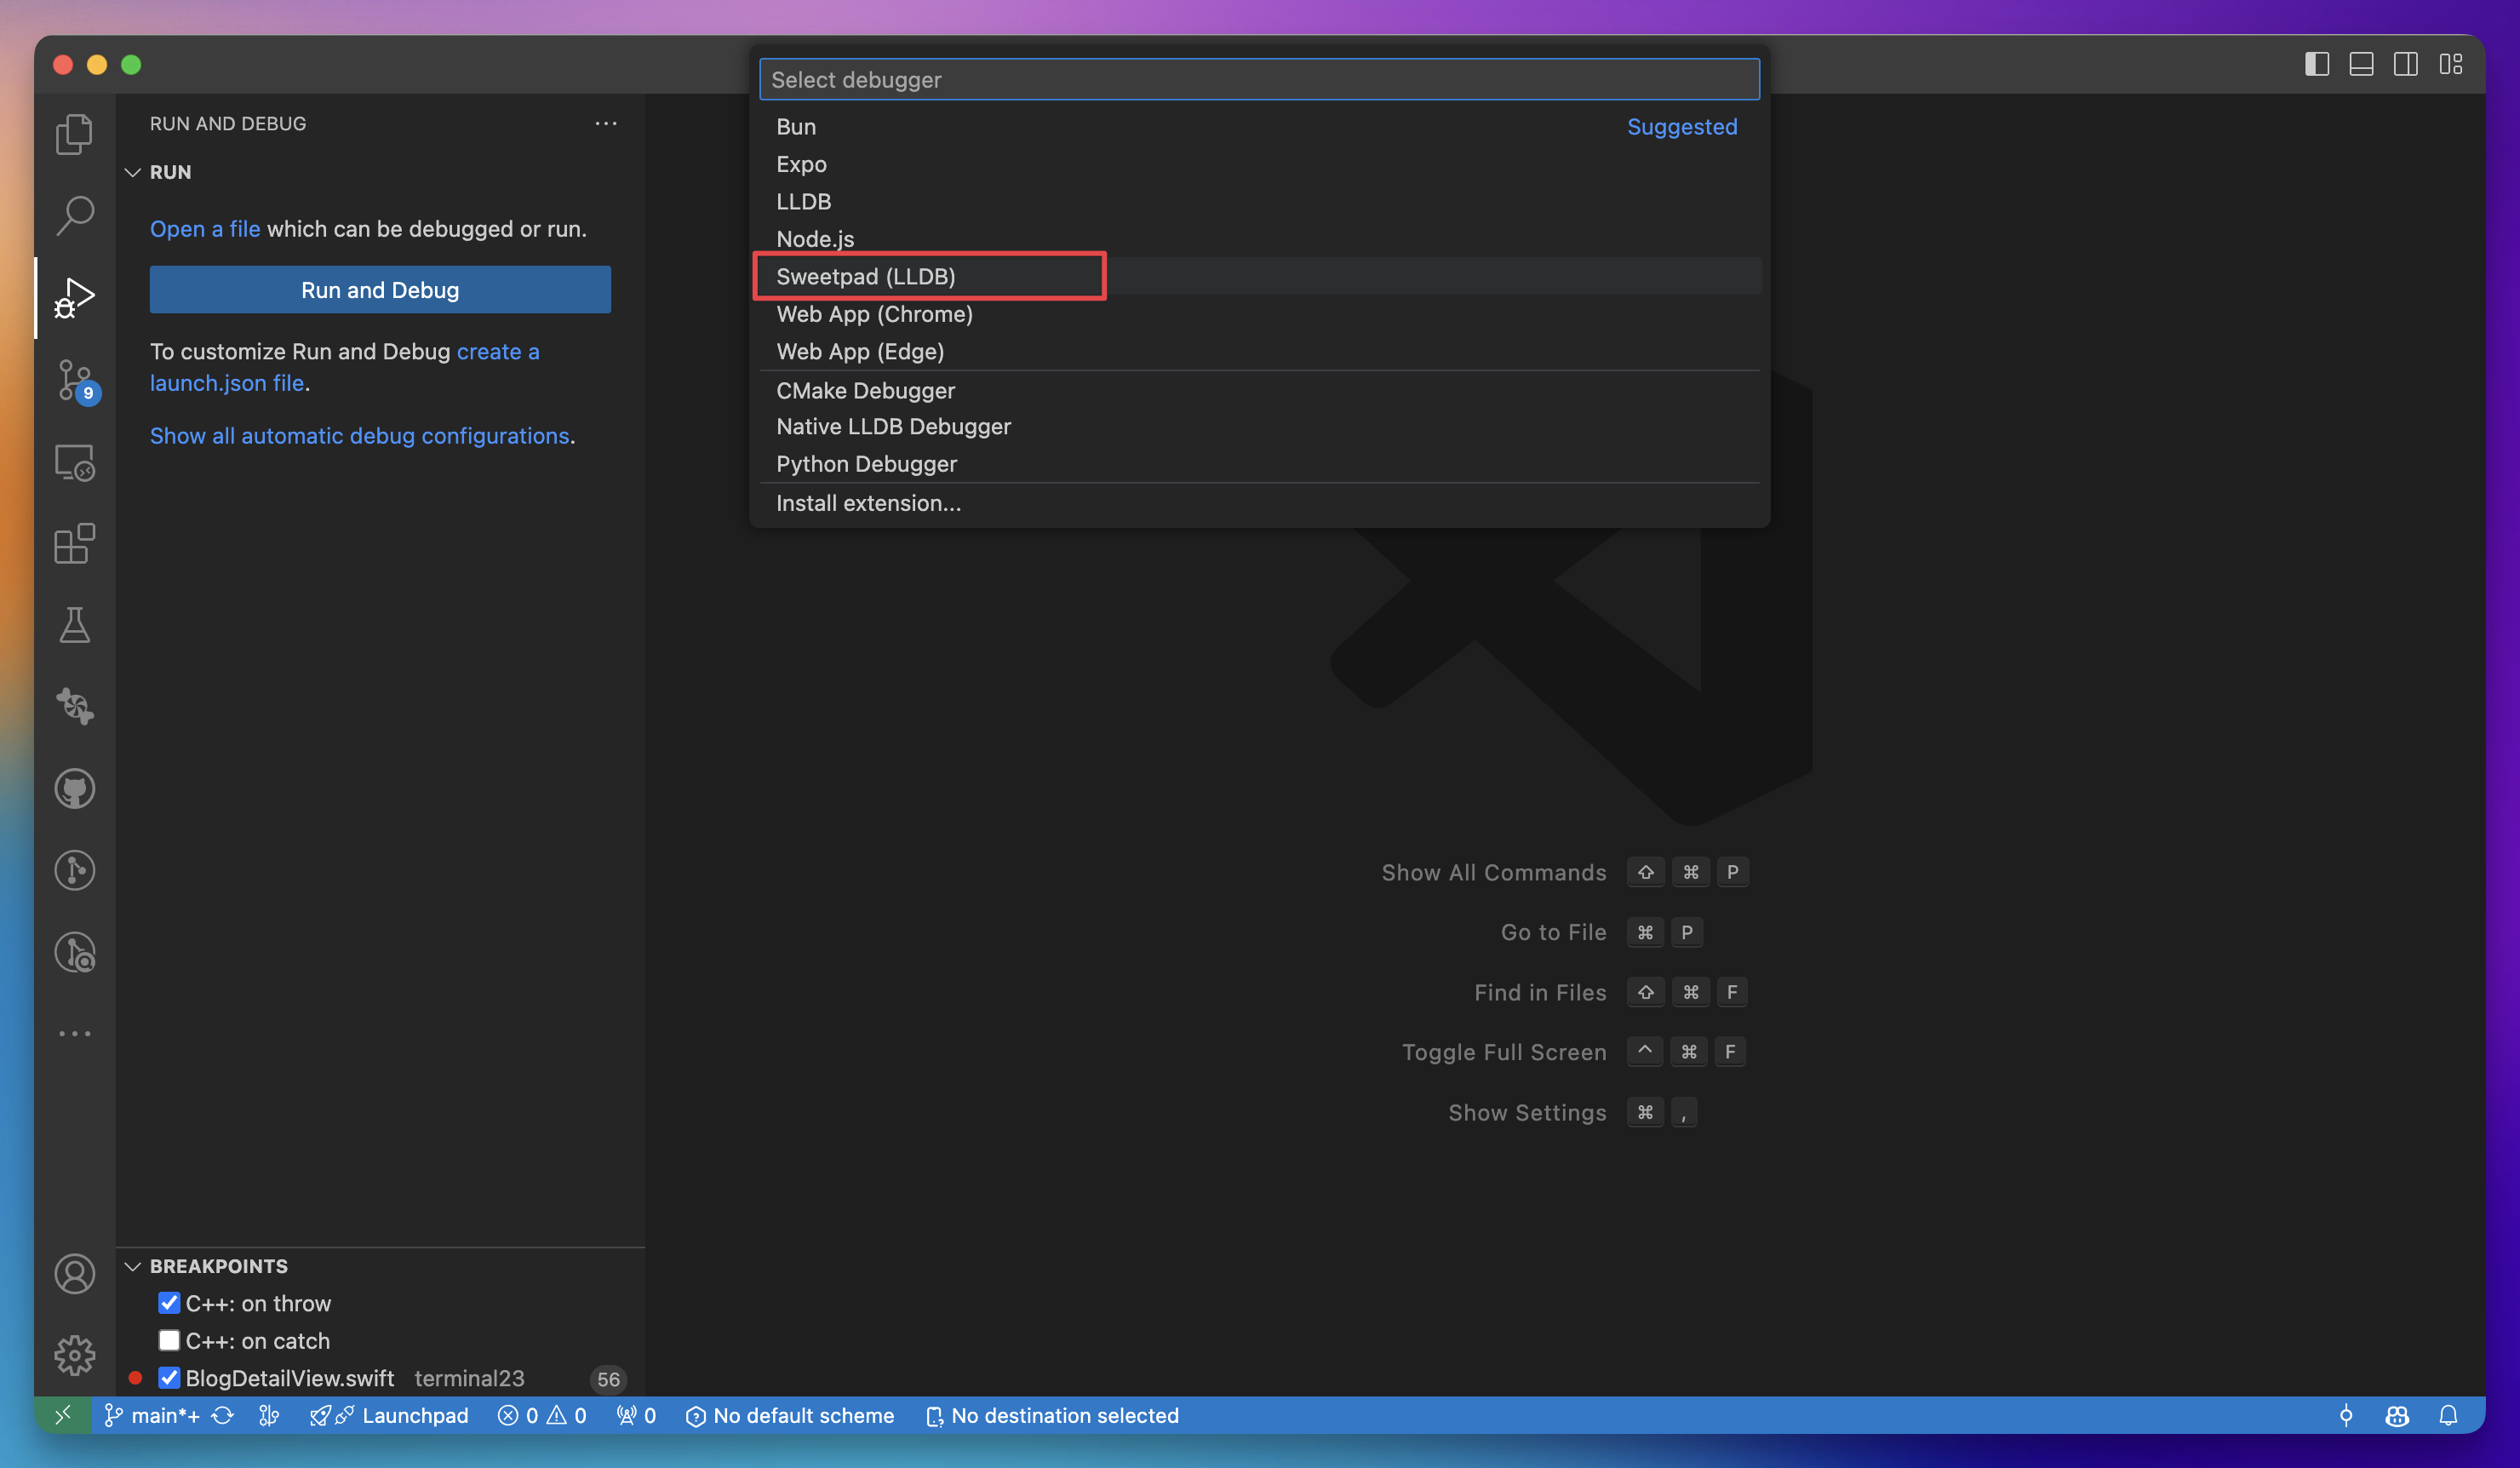Click the Manage gear icon
Screen dimensions: 2520x1468
pyautogui.click(x=74, y=1355)
